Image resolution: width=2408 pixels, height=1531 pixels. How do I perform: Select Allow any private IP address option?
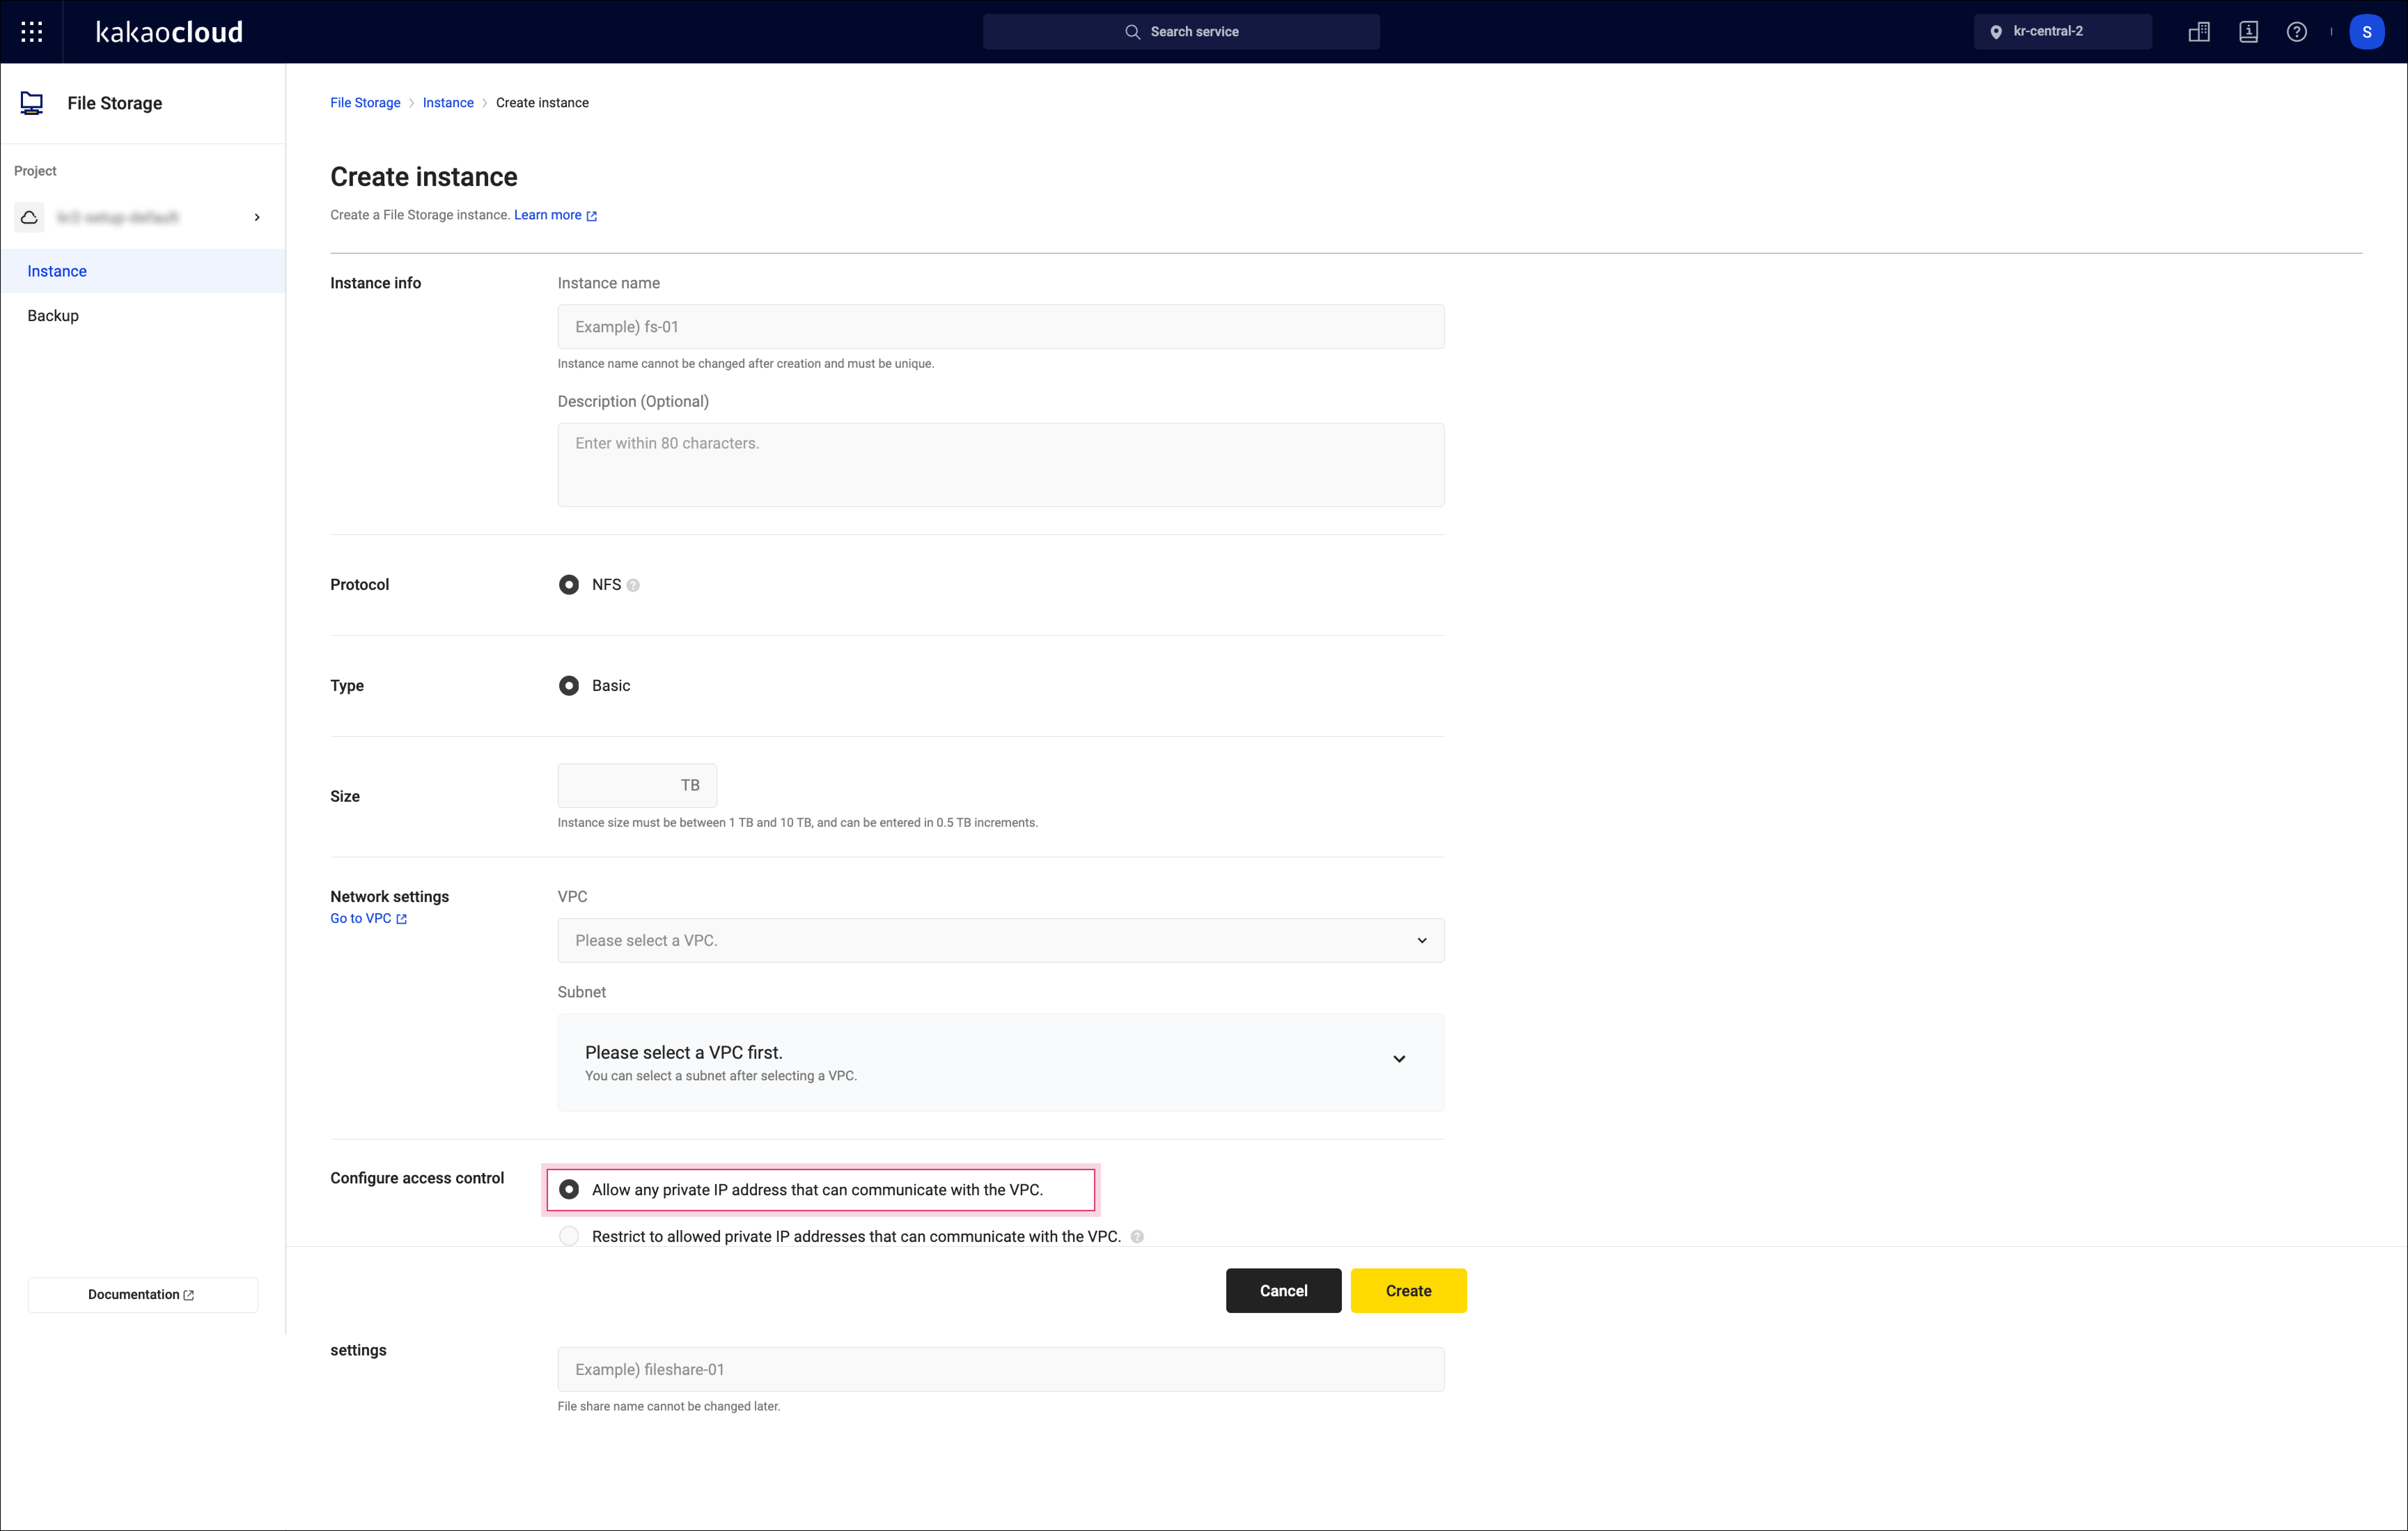(x=569, y=1190)
